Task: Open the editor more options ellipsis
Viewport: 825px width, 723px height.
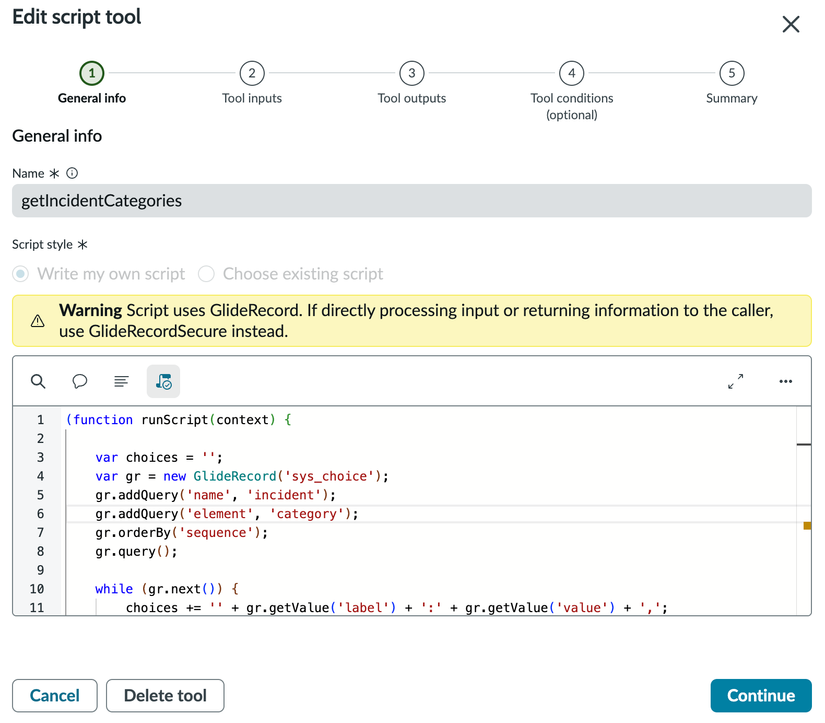Action: pyautogui.click(x=785, y=381)
